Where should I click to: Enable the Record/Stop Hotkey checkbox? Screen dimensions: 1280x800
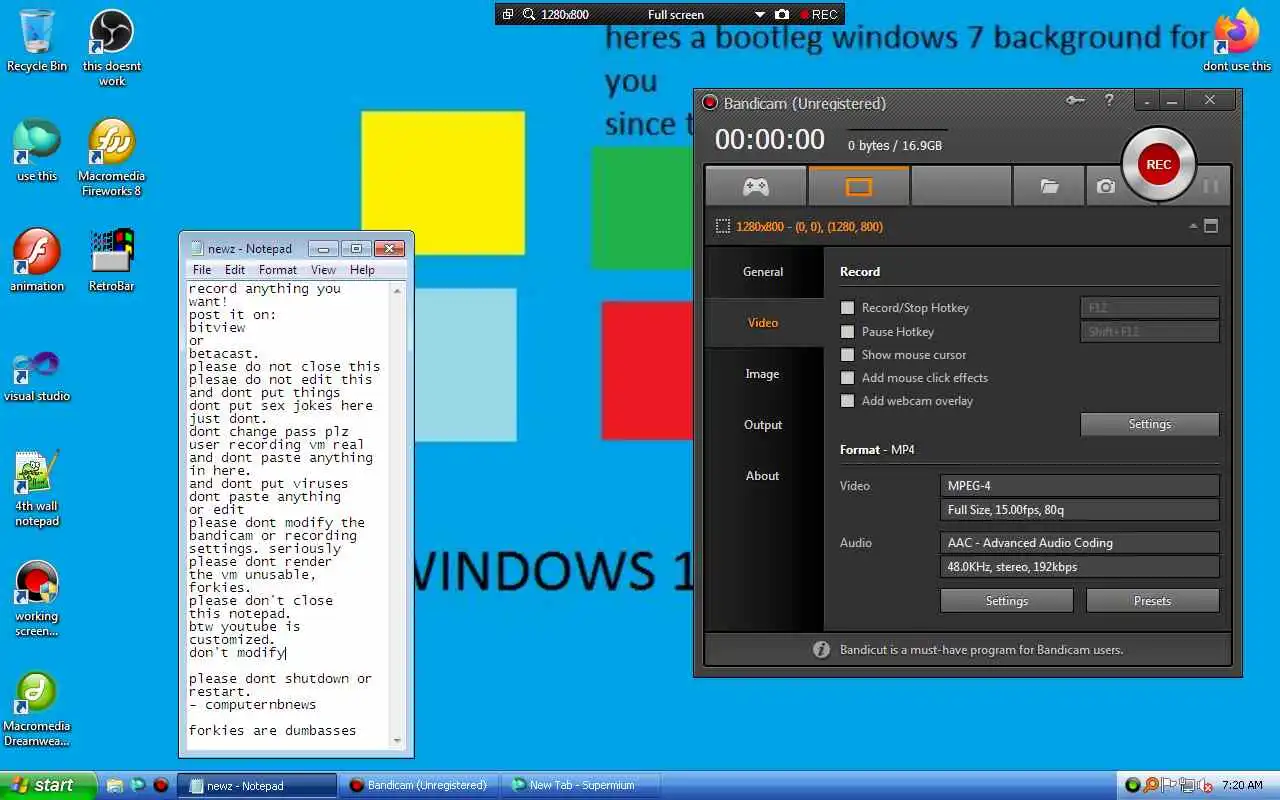[848, 308]
